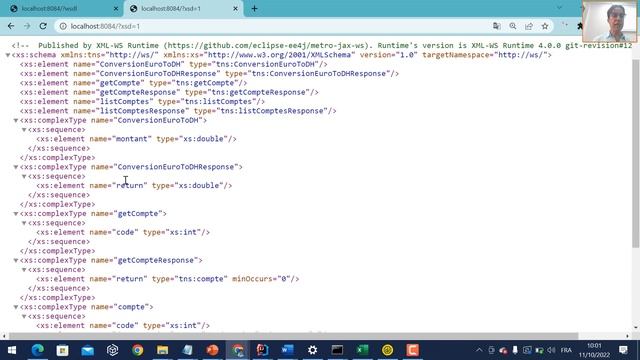Close the localhost:8084/?wsdl tab
This screenshot has height=360, width=640.
point(116,9)
